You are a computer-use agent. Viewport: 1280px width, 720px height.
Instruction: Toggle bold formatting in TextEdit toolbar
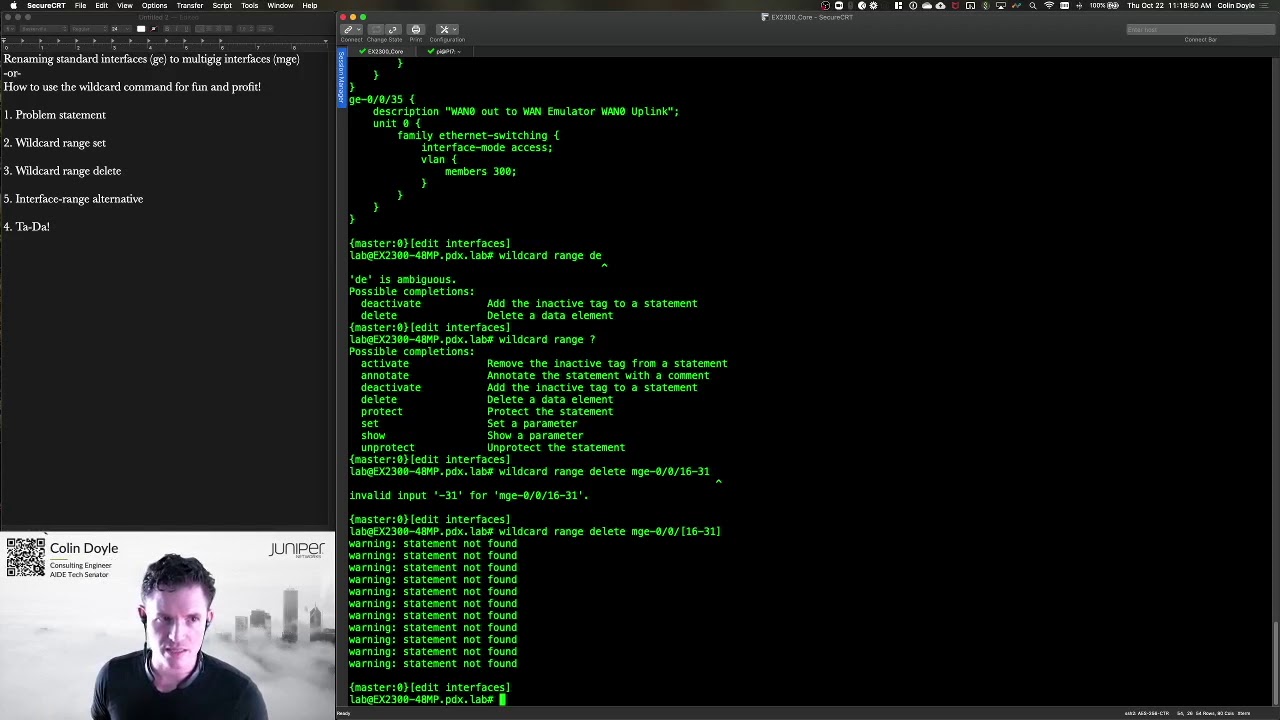click(x=165, y=29)
